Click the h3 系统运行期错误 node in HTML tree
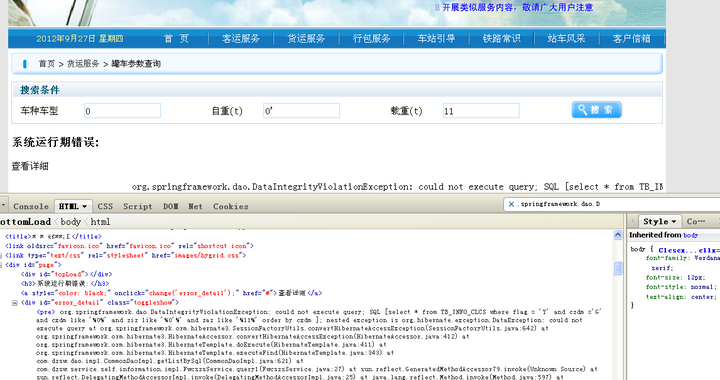Viewport: 720px width, 380px height. [65, 283]
